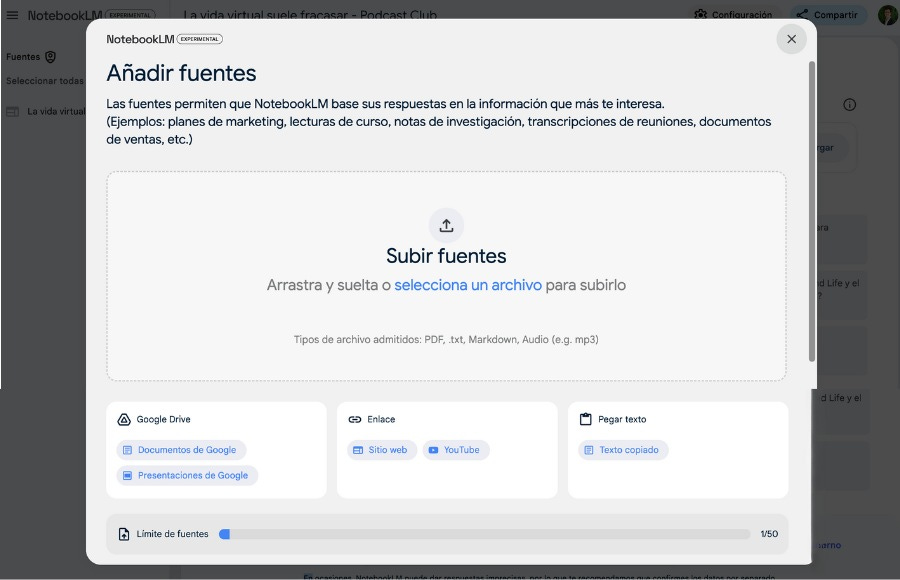900x580 pixels.
Task: Open the 'selecciona un archivo' link
Action: (468, 285)
